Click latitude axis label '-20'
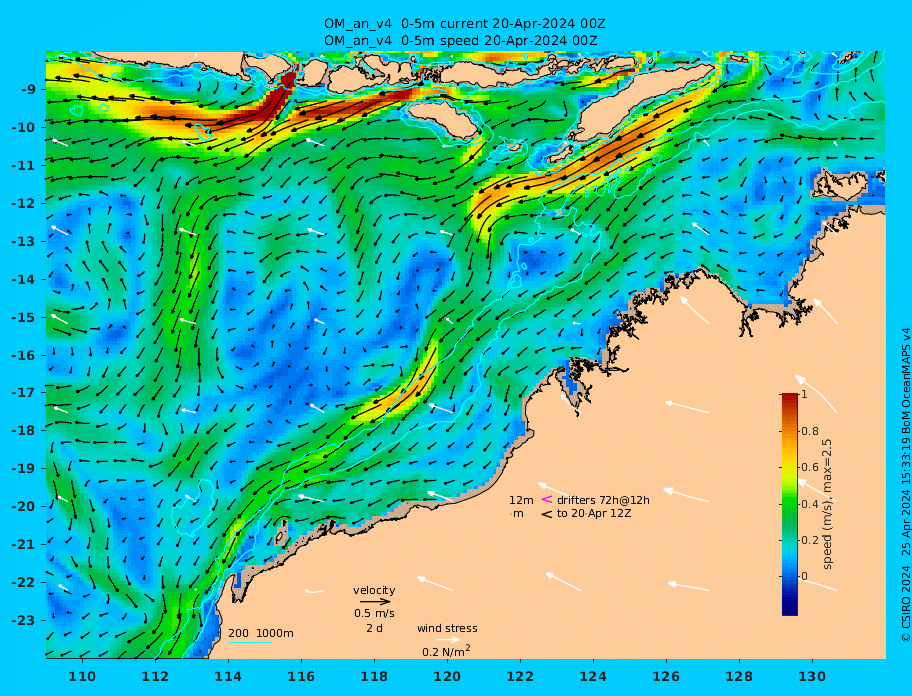 click(x=24, y=506)
